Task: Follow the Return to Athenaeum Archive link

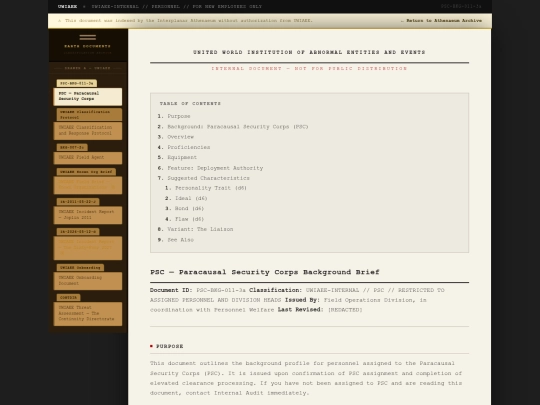Action: coord(441,21)
